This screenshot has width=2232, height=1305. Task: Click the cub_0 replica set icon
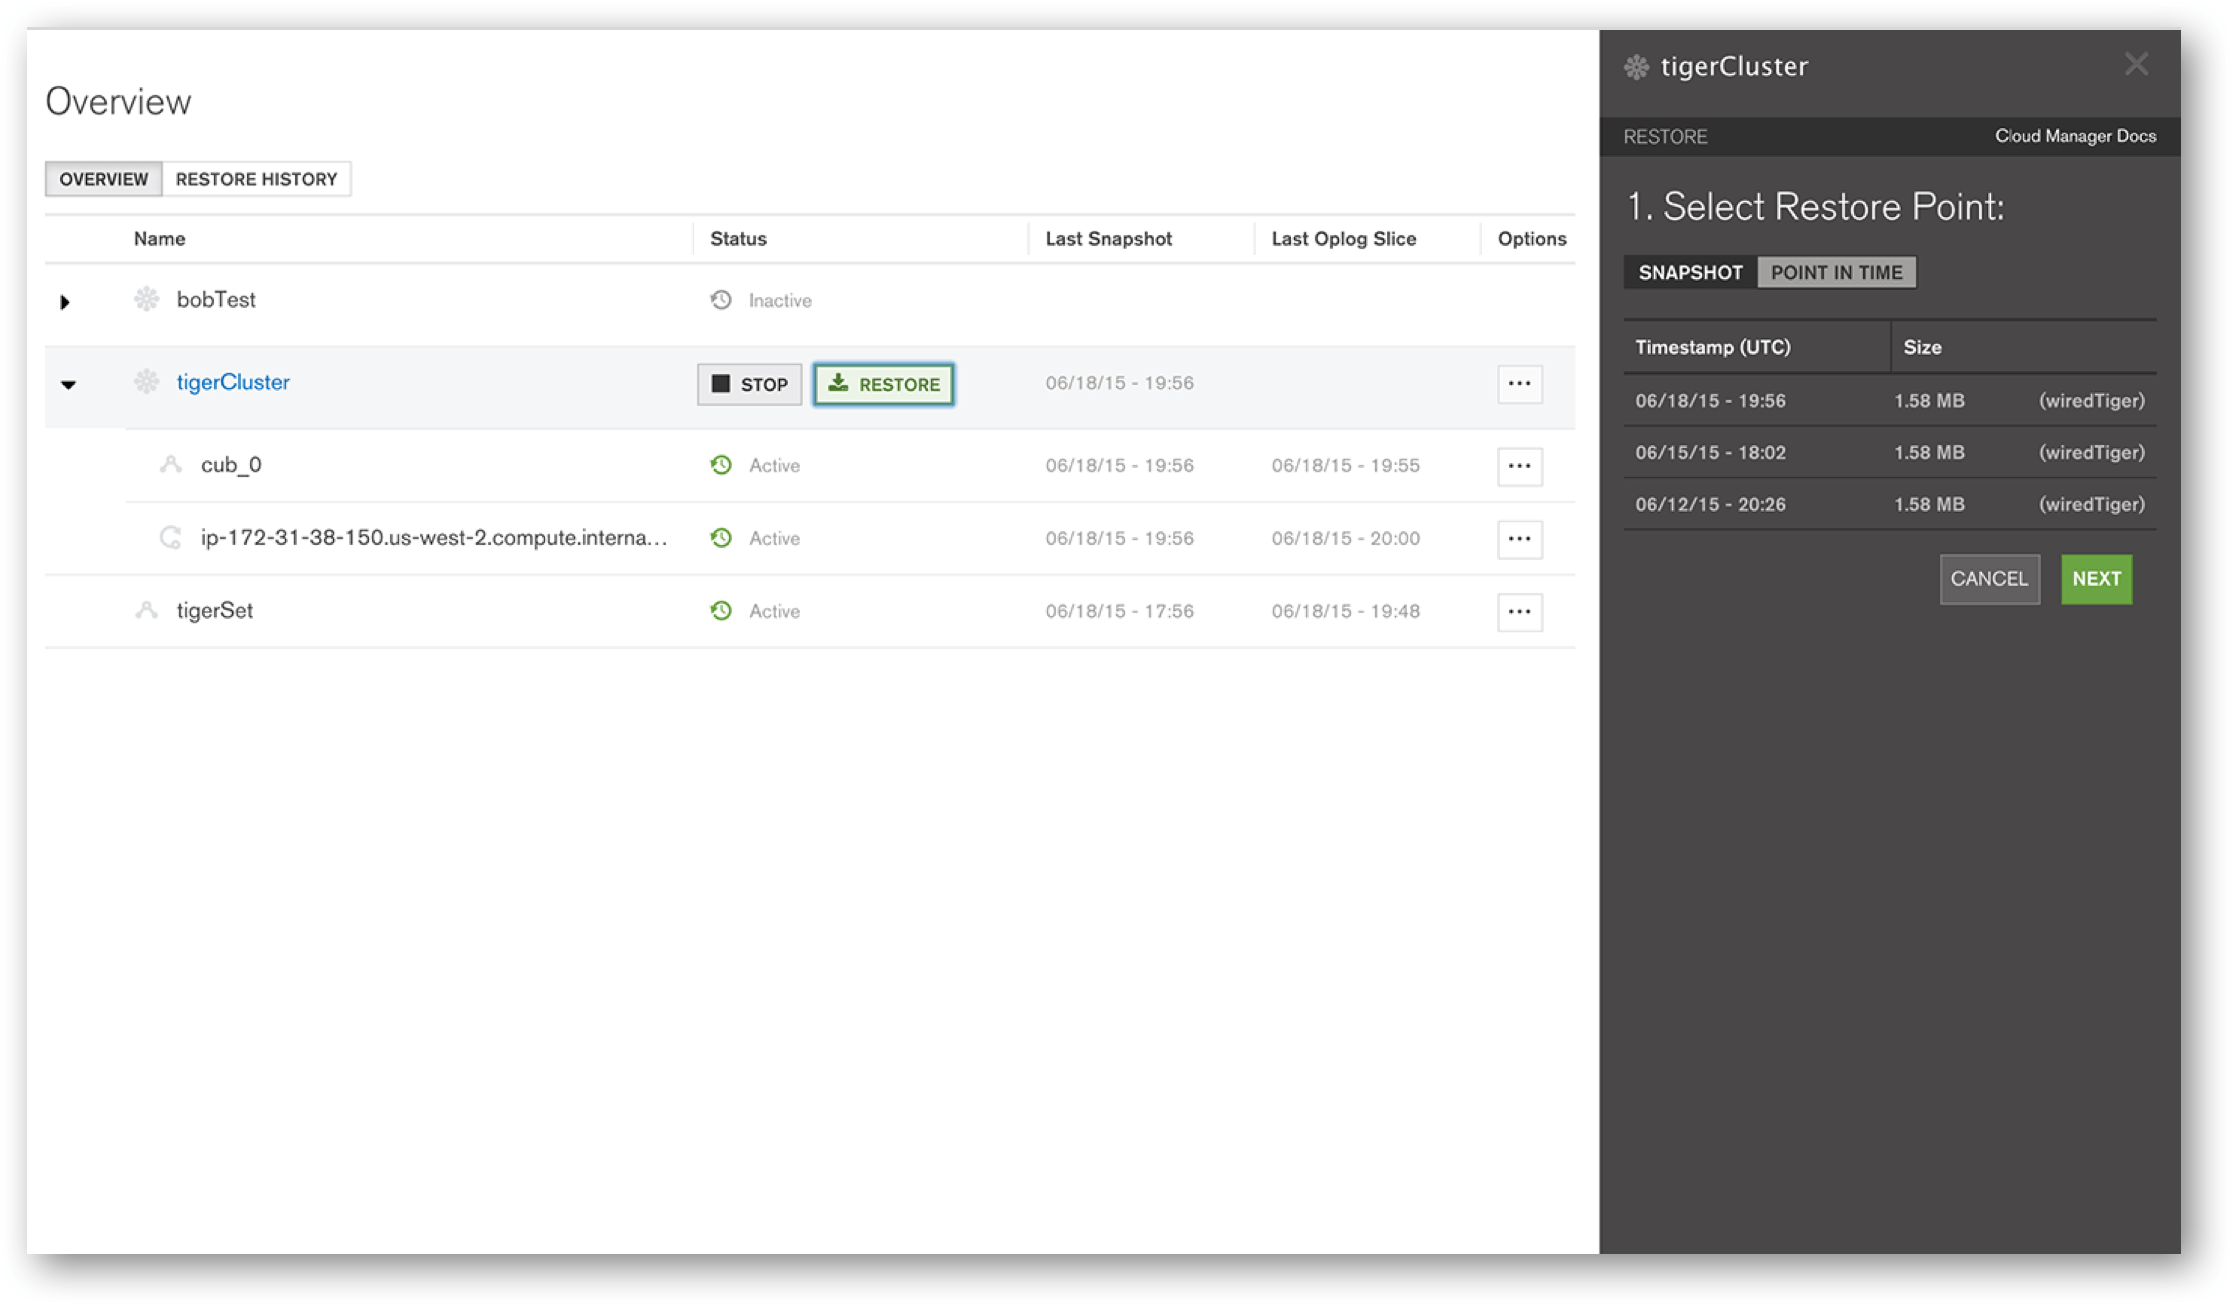coord(171,464)
